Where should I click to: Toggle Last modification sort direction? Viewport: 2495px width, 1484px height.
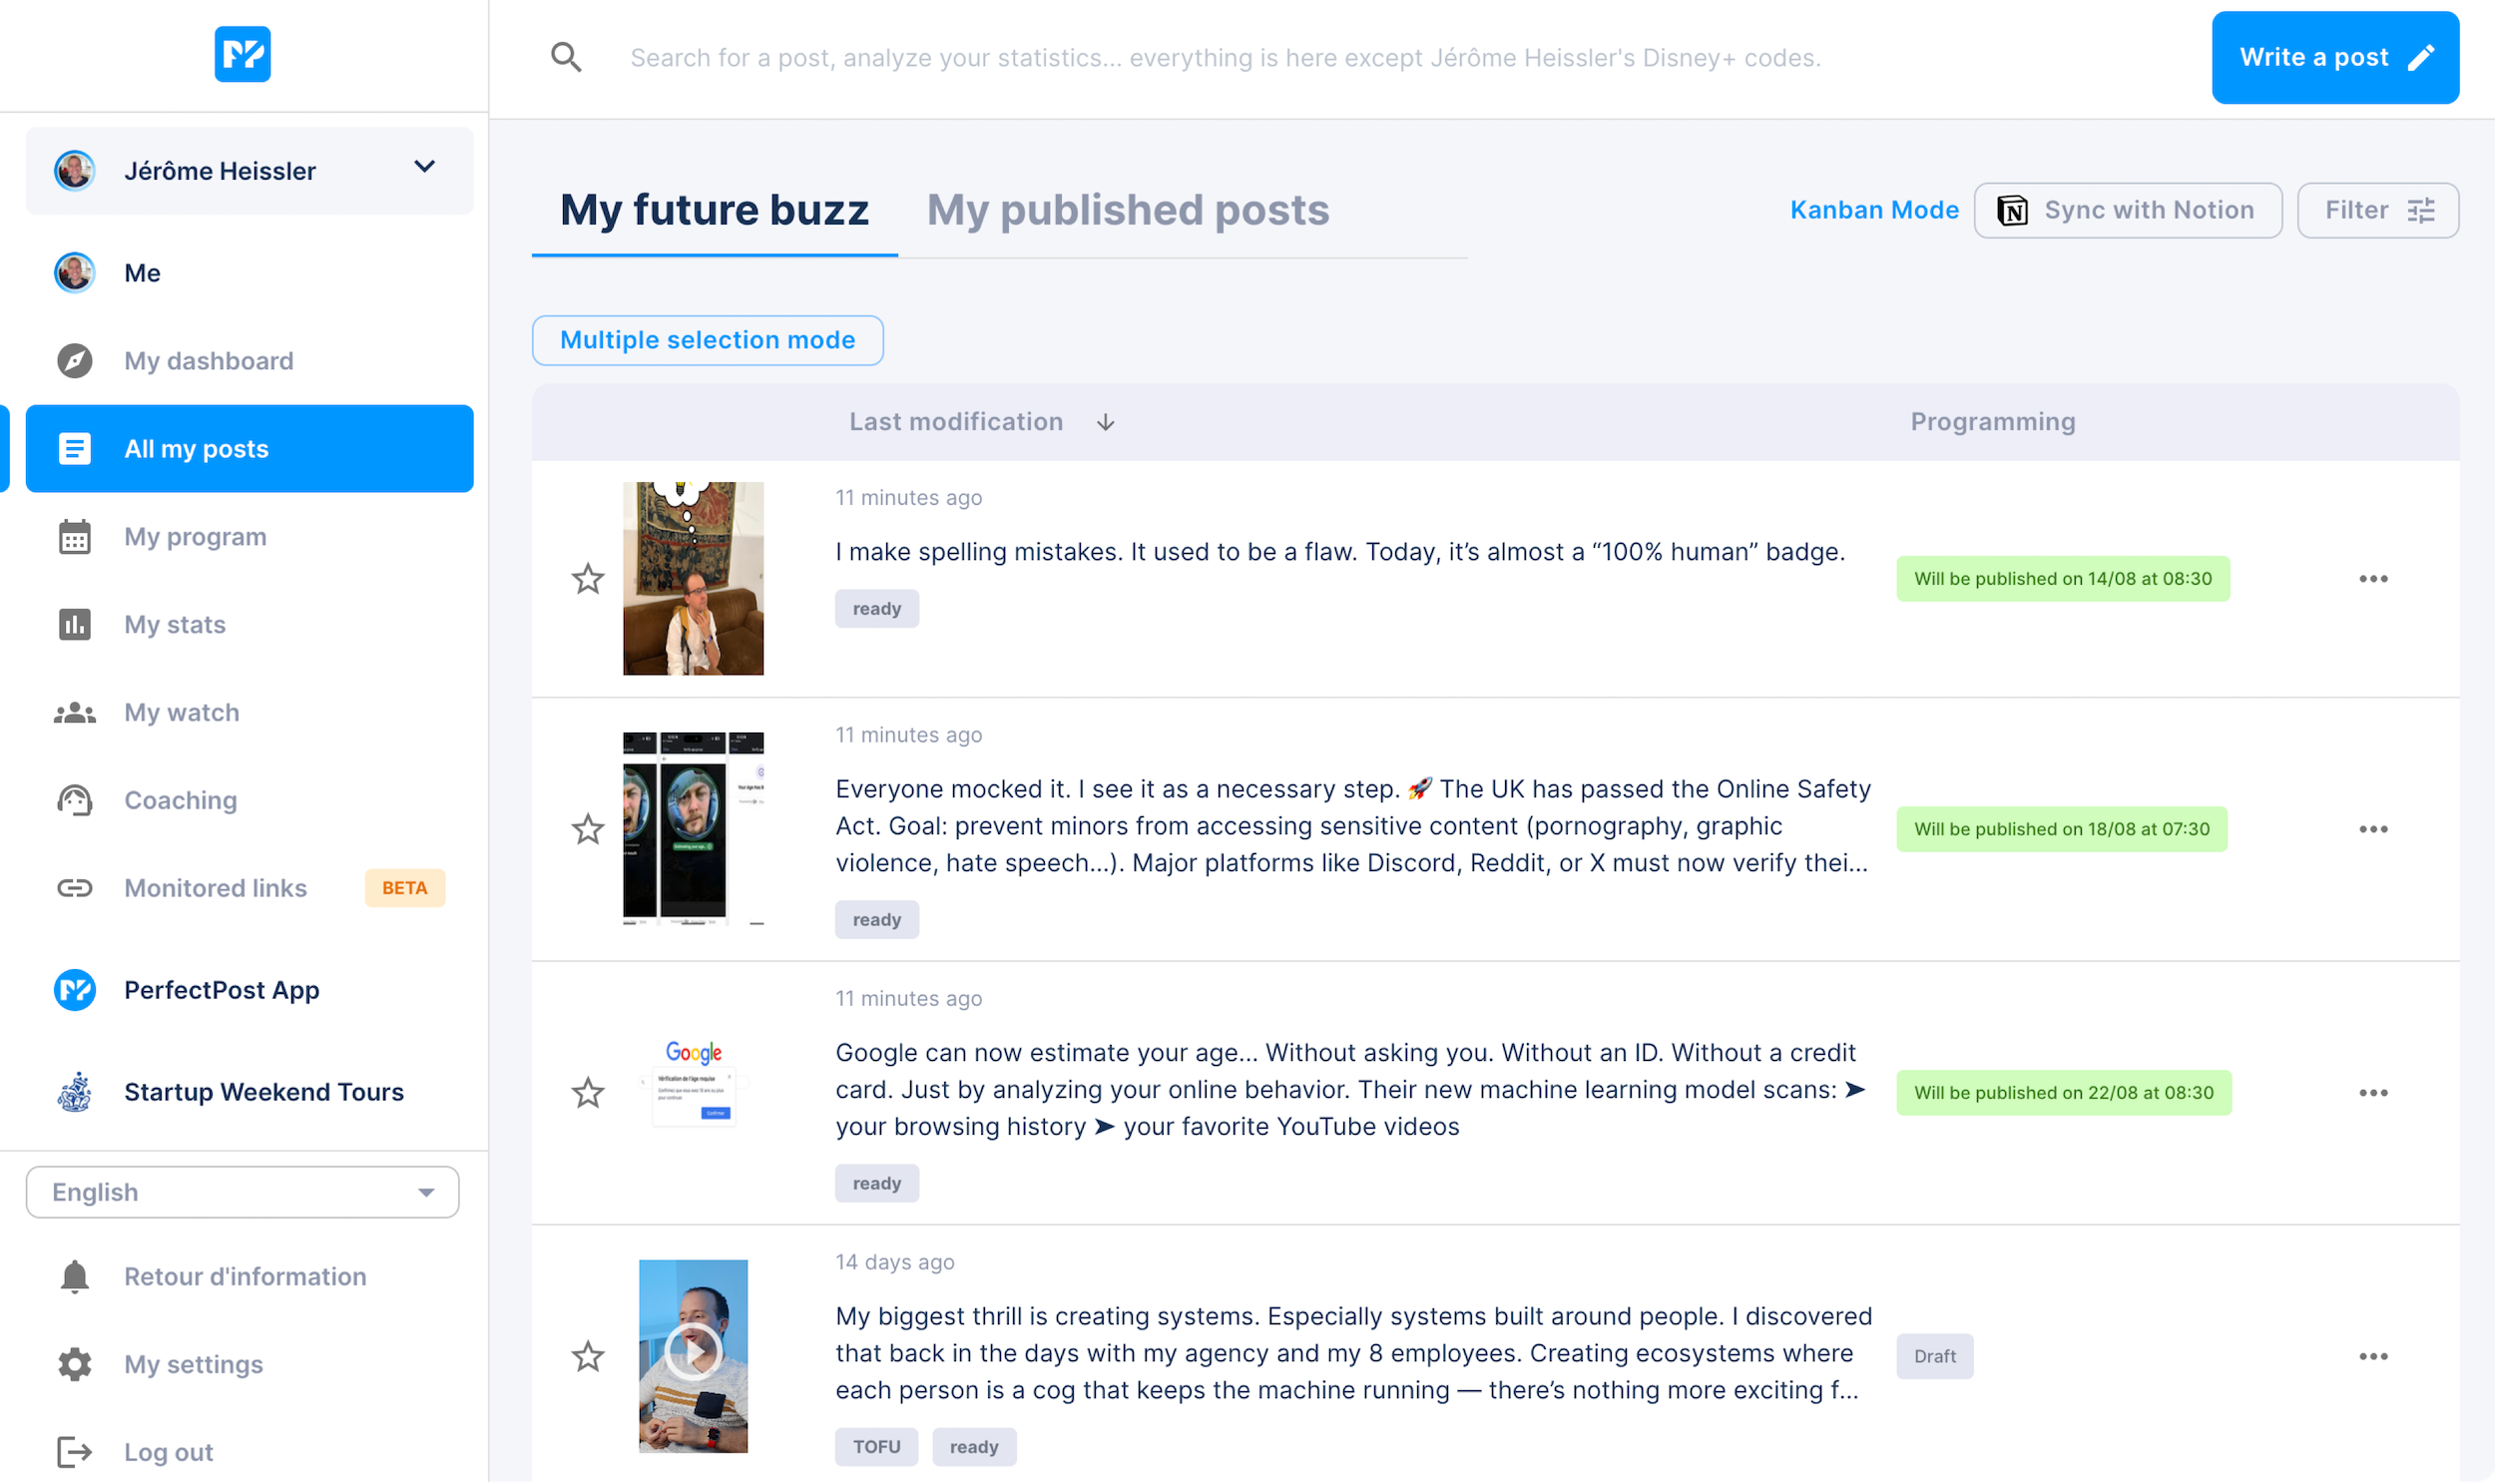1106,422
